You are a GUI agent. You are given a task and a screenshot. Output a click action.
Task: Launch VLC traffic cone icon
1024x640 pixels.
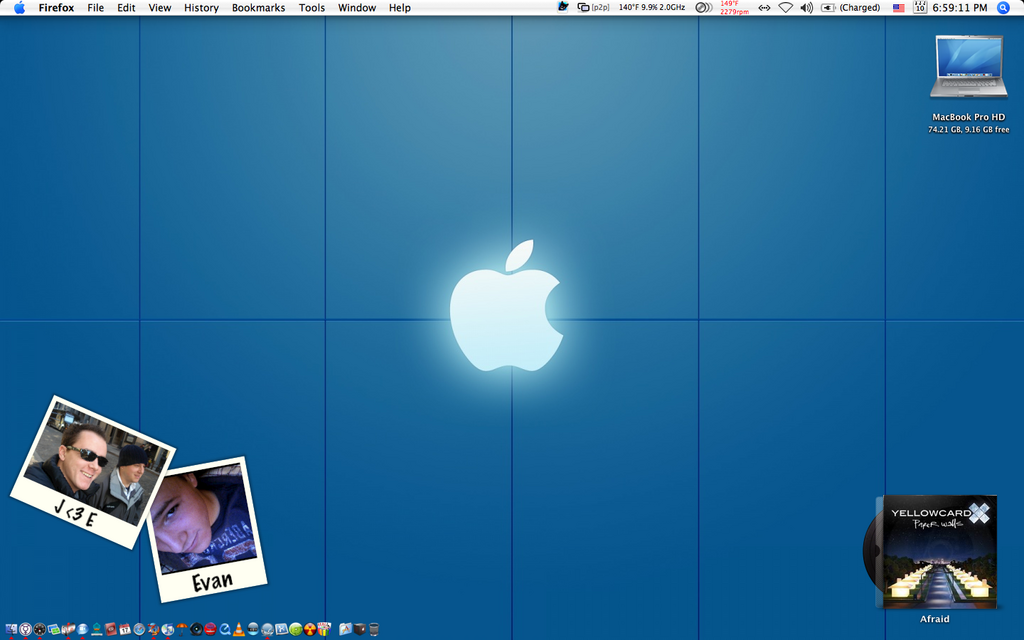click(239, 630)
